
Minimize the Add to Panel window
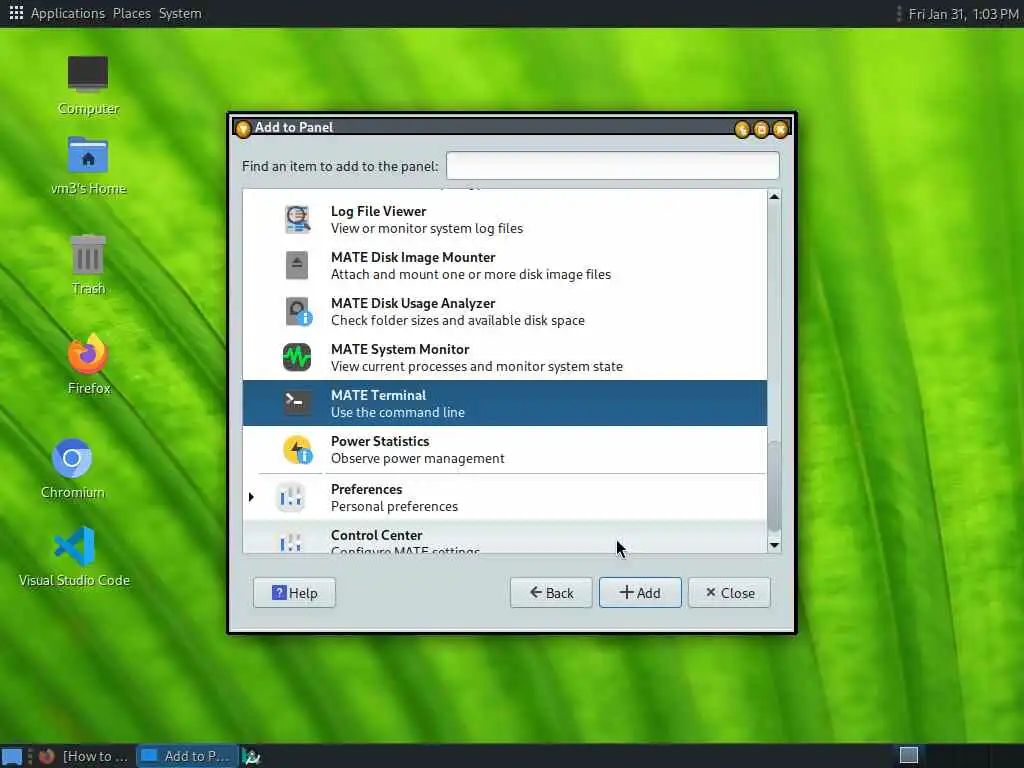click(x=742, y=129)
